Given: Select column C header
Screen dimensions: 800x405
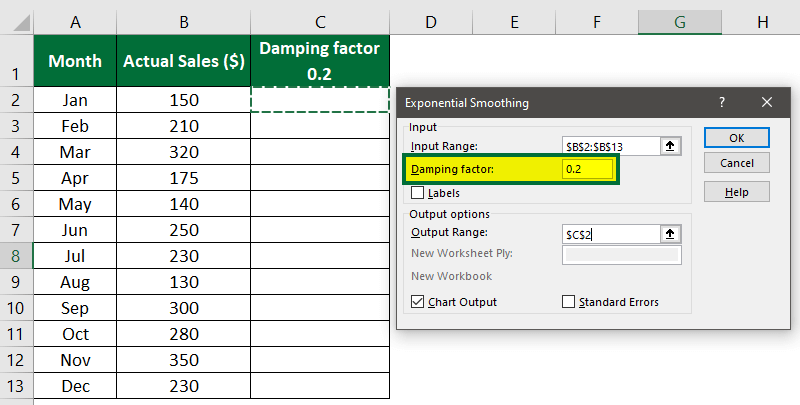Looking at the screenshot, I should tap(320, 22).
